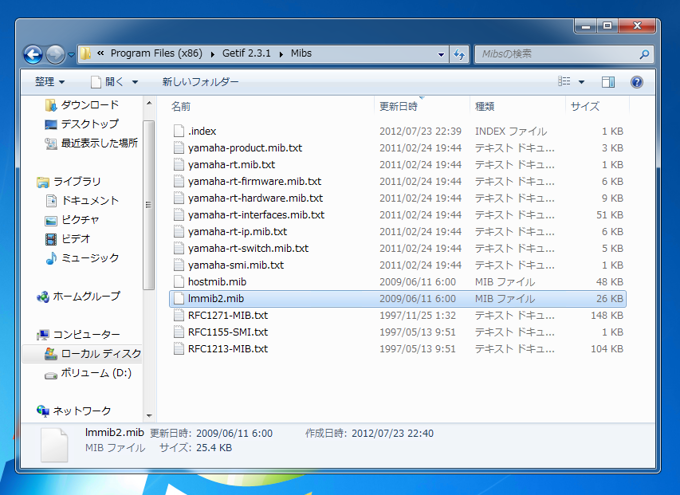The width and height of the screenshot is (680, 495).
Task: Click the hostmib.mib file icon
Action: coord(179,282)
